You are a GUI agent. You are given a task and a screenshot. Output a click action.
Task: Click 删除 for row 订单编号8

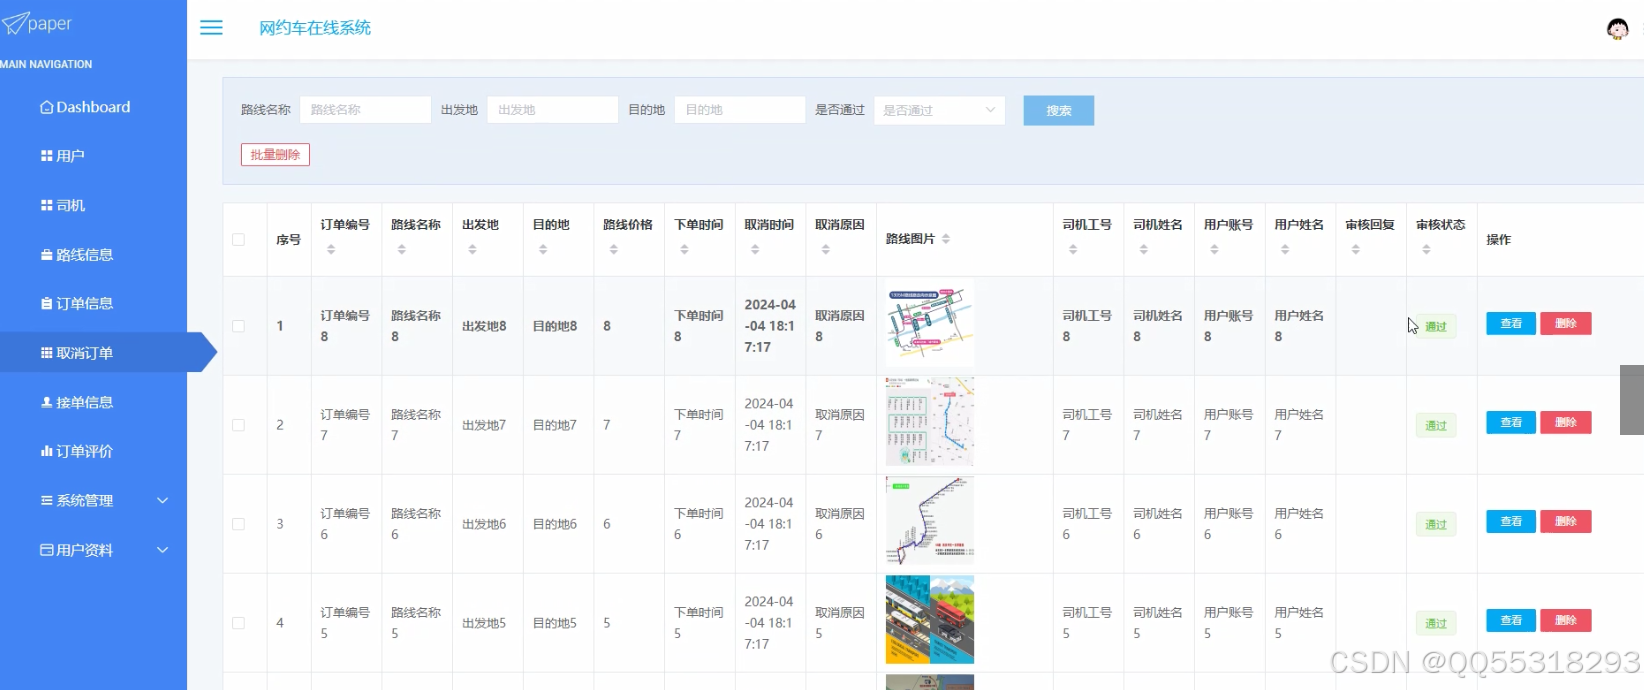click(1566, 323)
